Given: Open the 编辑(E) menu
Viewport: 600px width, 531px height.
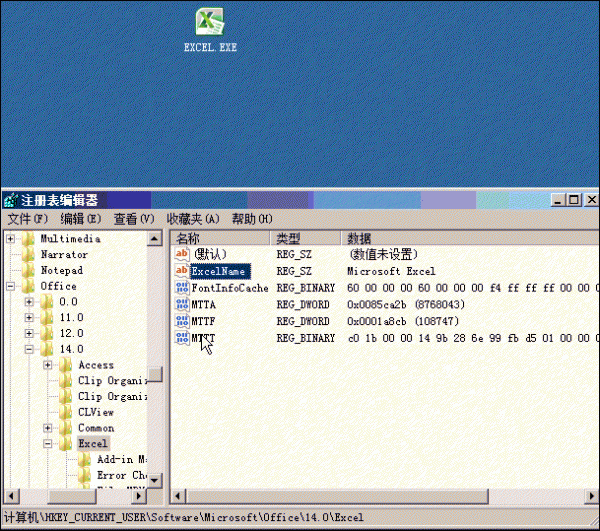Looking at the screenshot, I should (81, 219).
